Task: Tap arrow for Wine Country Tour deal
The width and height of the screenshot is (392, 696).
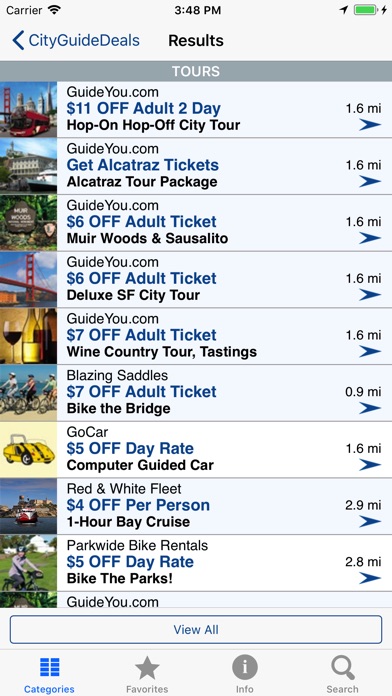Action: point(370,352)
